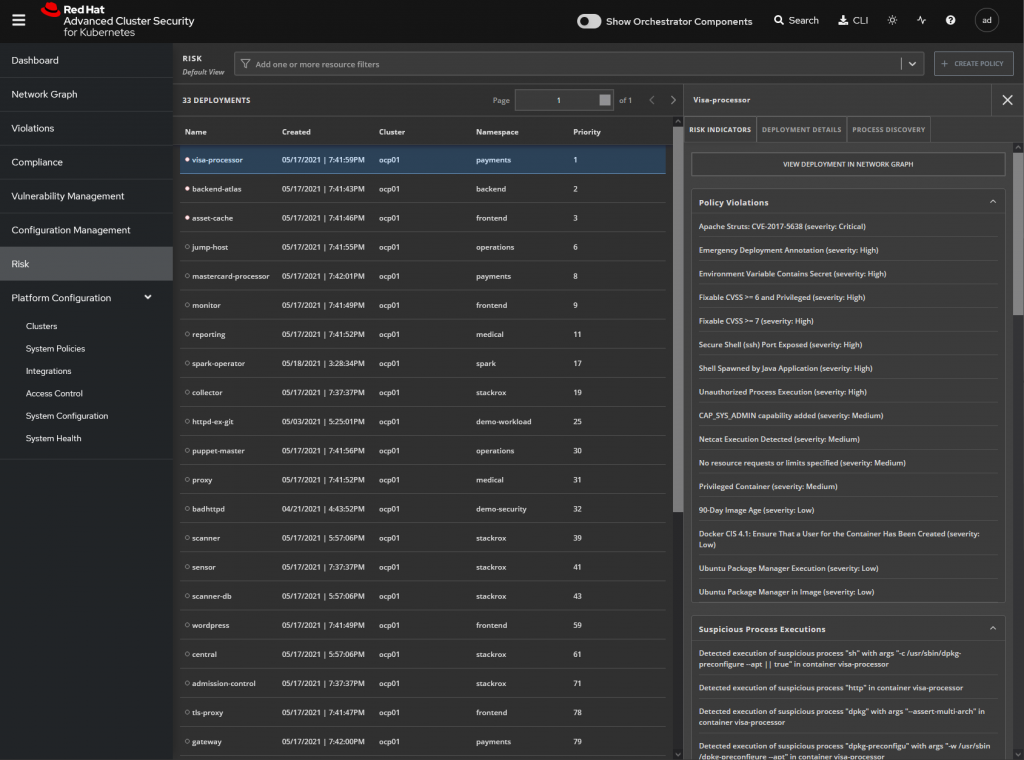Open the Search tool in header
1024x760 pixels.
pos(796,20)
